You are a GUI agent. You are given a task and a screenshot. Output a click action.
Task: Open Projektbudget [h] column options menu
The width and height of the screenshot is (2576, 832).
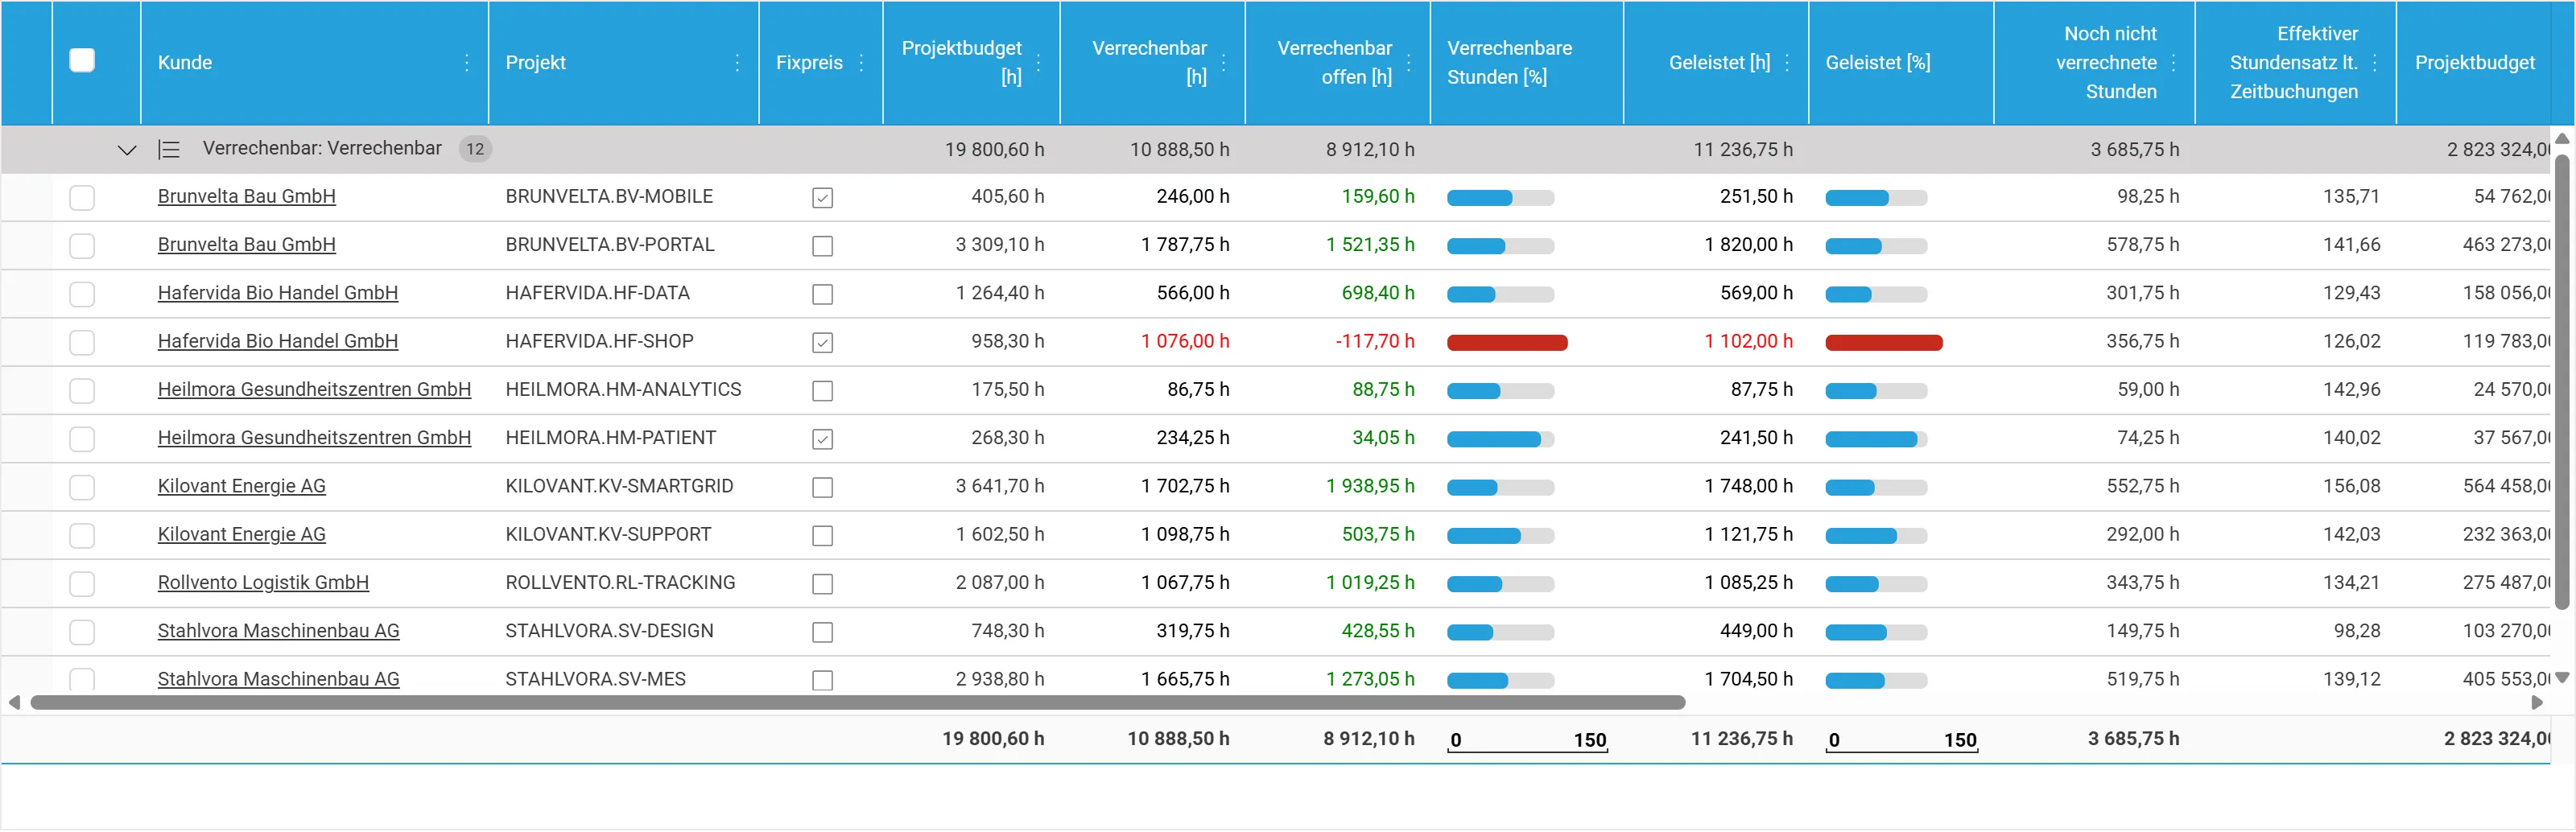(x=1039, y=63)
